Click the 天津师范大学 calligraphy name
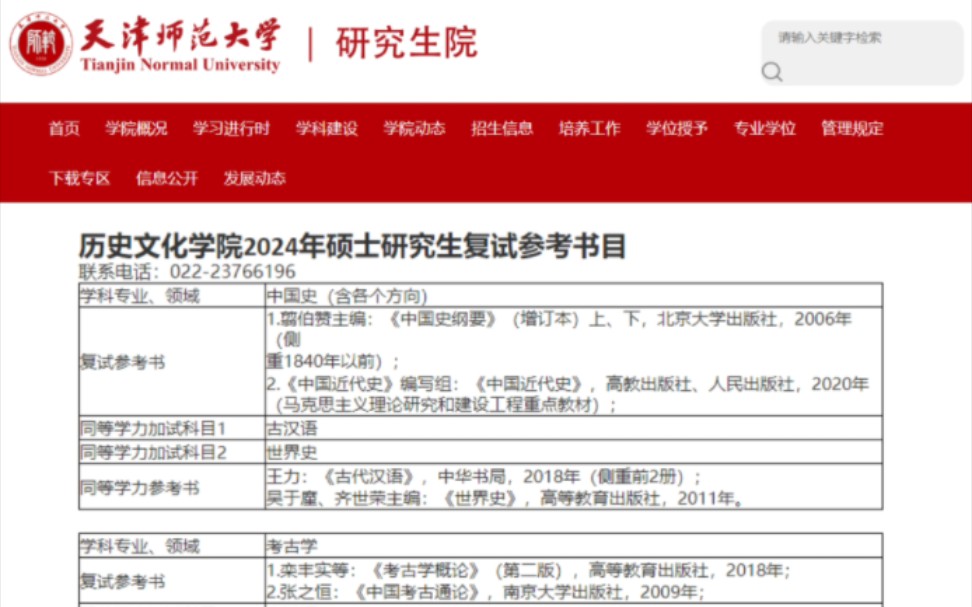Screen dimensions: 972x607 coord(180,36)
